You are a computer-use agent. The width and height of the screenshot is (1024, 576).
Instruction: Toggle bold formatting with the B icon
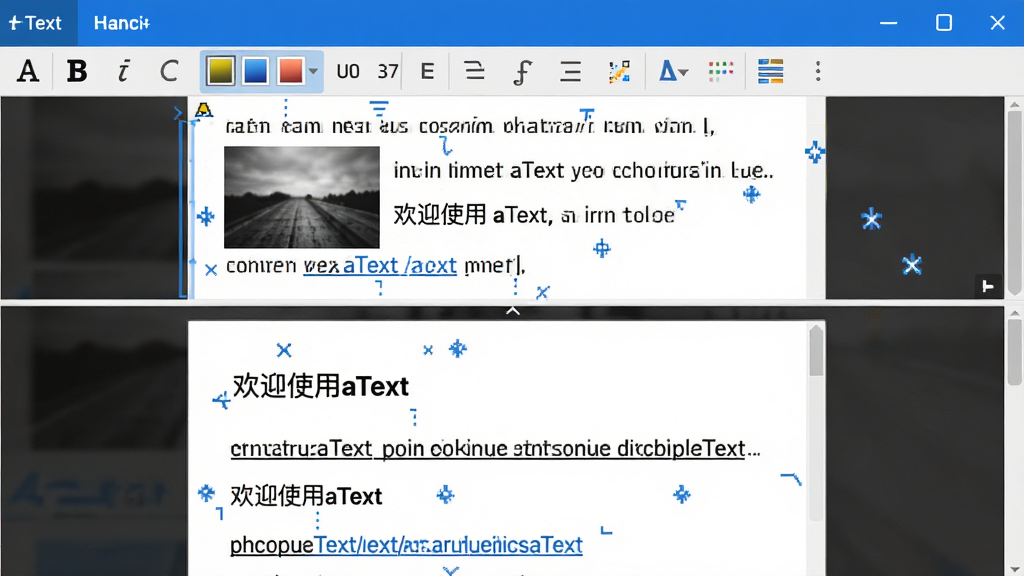[x=77, y=71]
